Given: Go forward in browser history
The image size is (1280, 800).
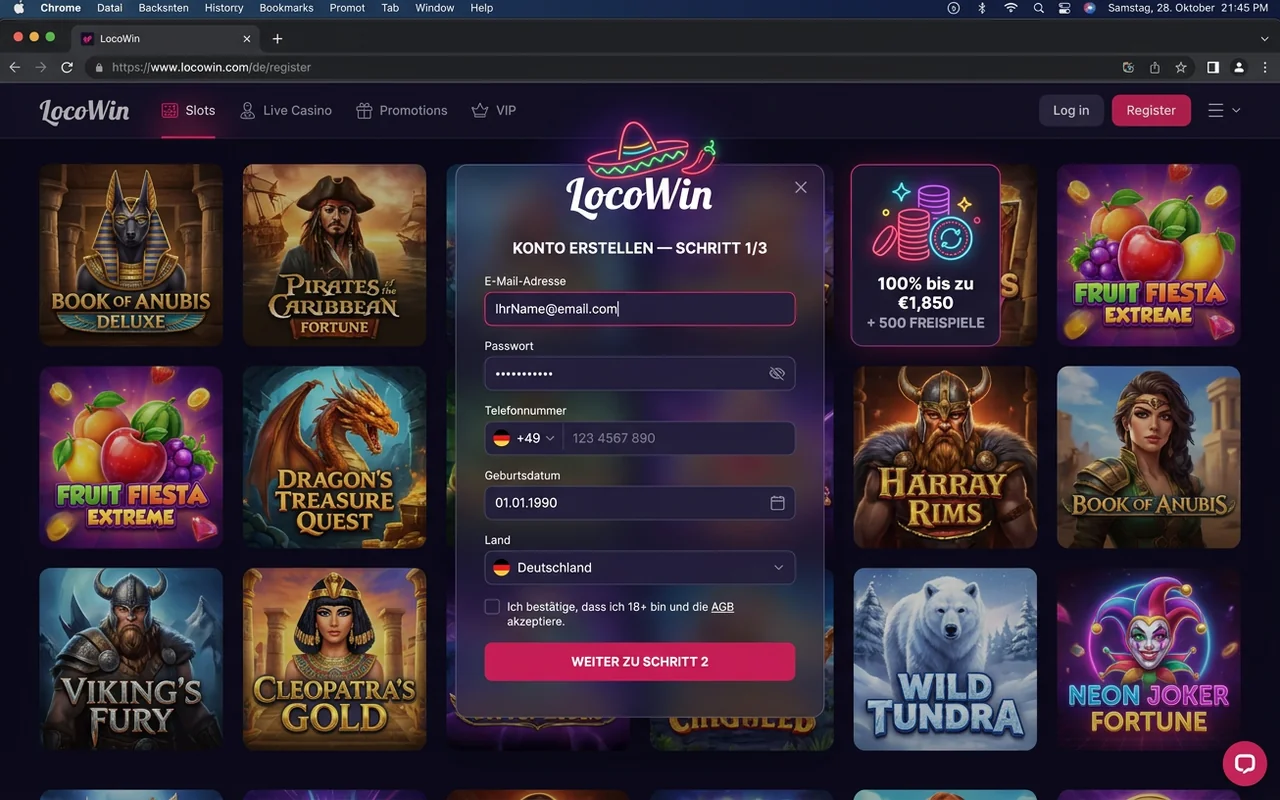Looking at the screenshot, I should tap(41, 67).
